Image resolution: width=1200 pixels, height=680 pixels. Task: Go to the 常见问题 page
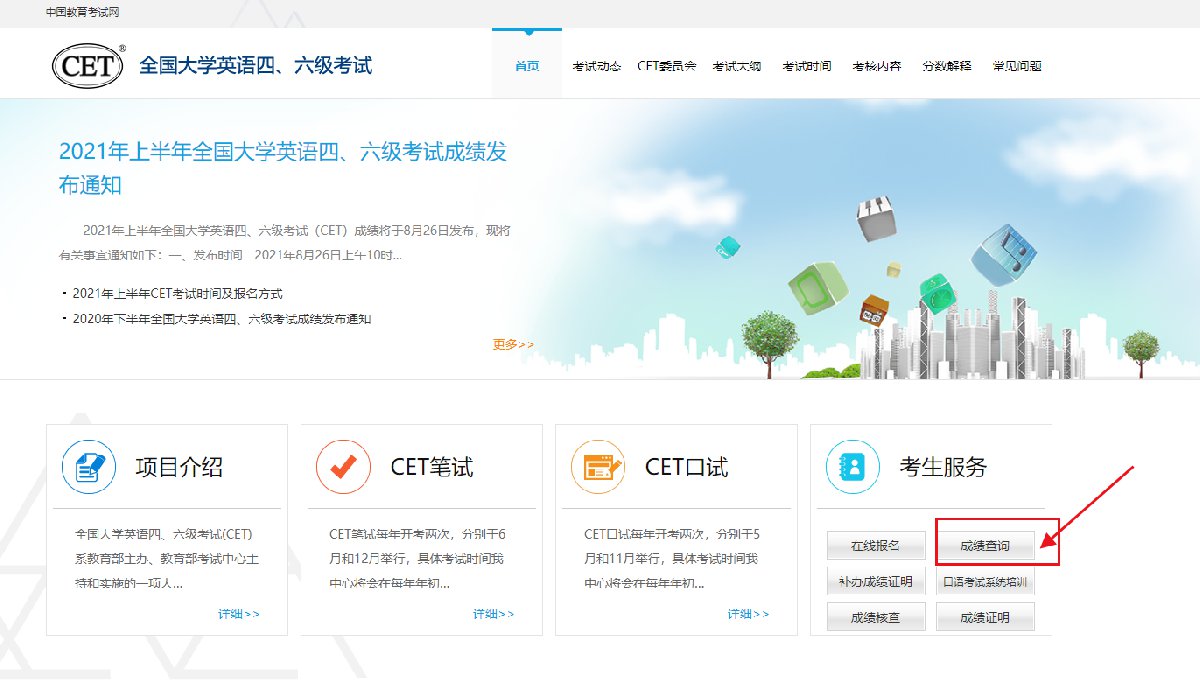pos(1017,66)
